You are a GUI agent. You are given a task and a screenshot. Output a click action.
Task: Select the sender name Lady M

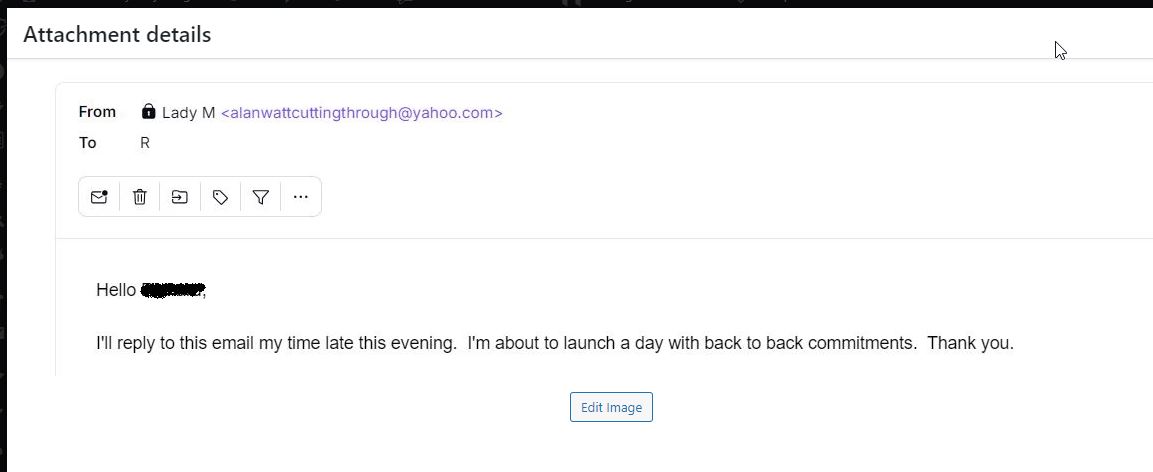click(x=188, y=113)
